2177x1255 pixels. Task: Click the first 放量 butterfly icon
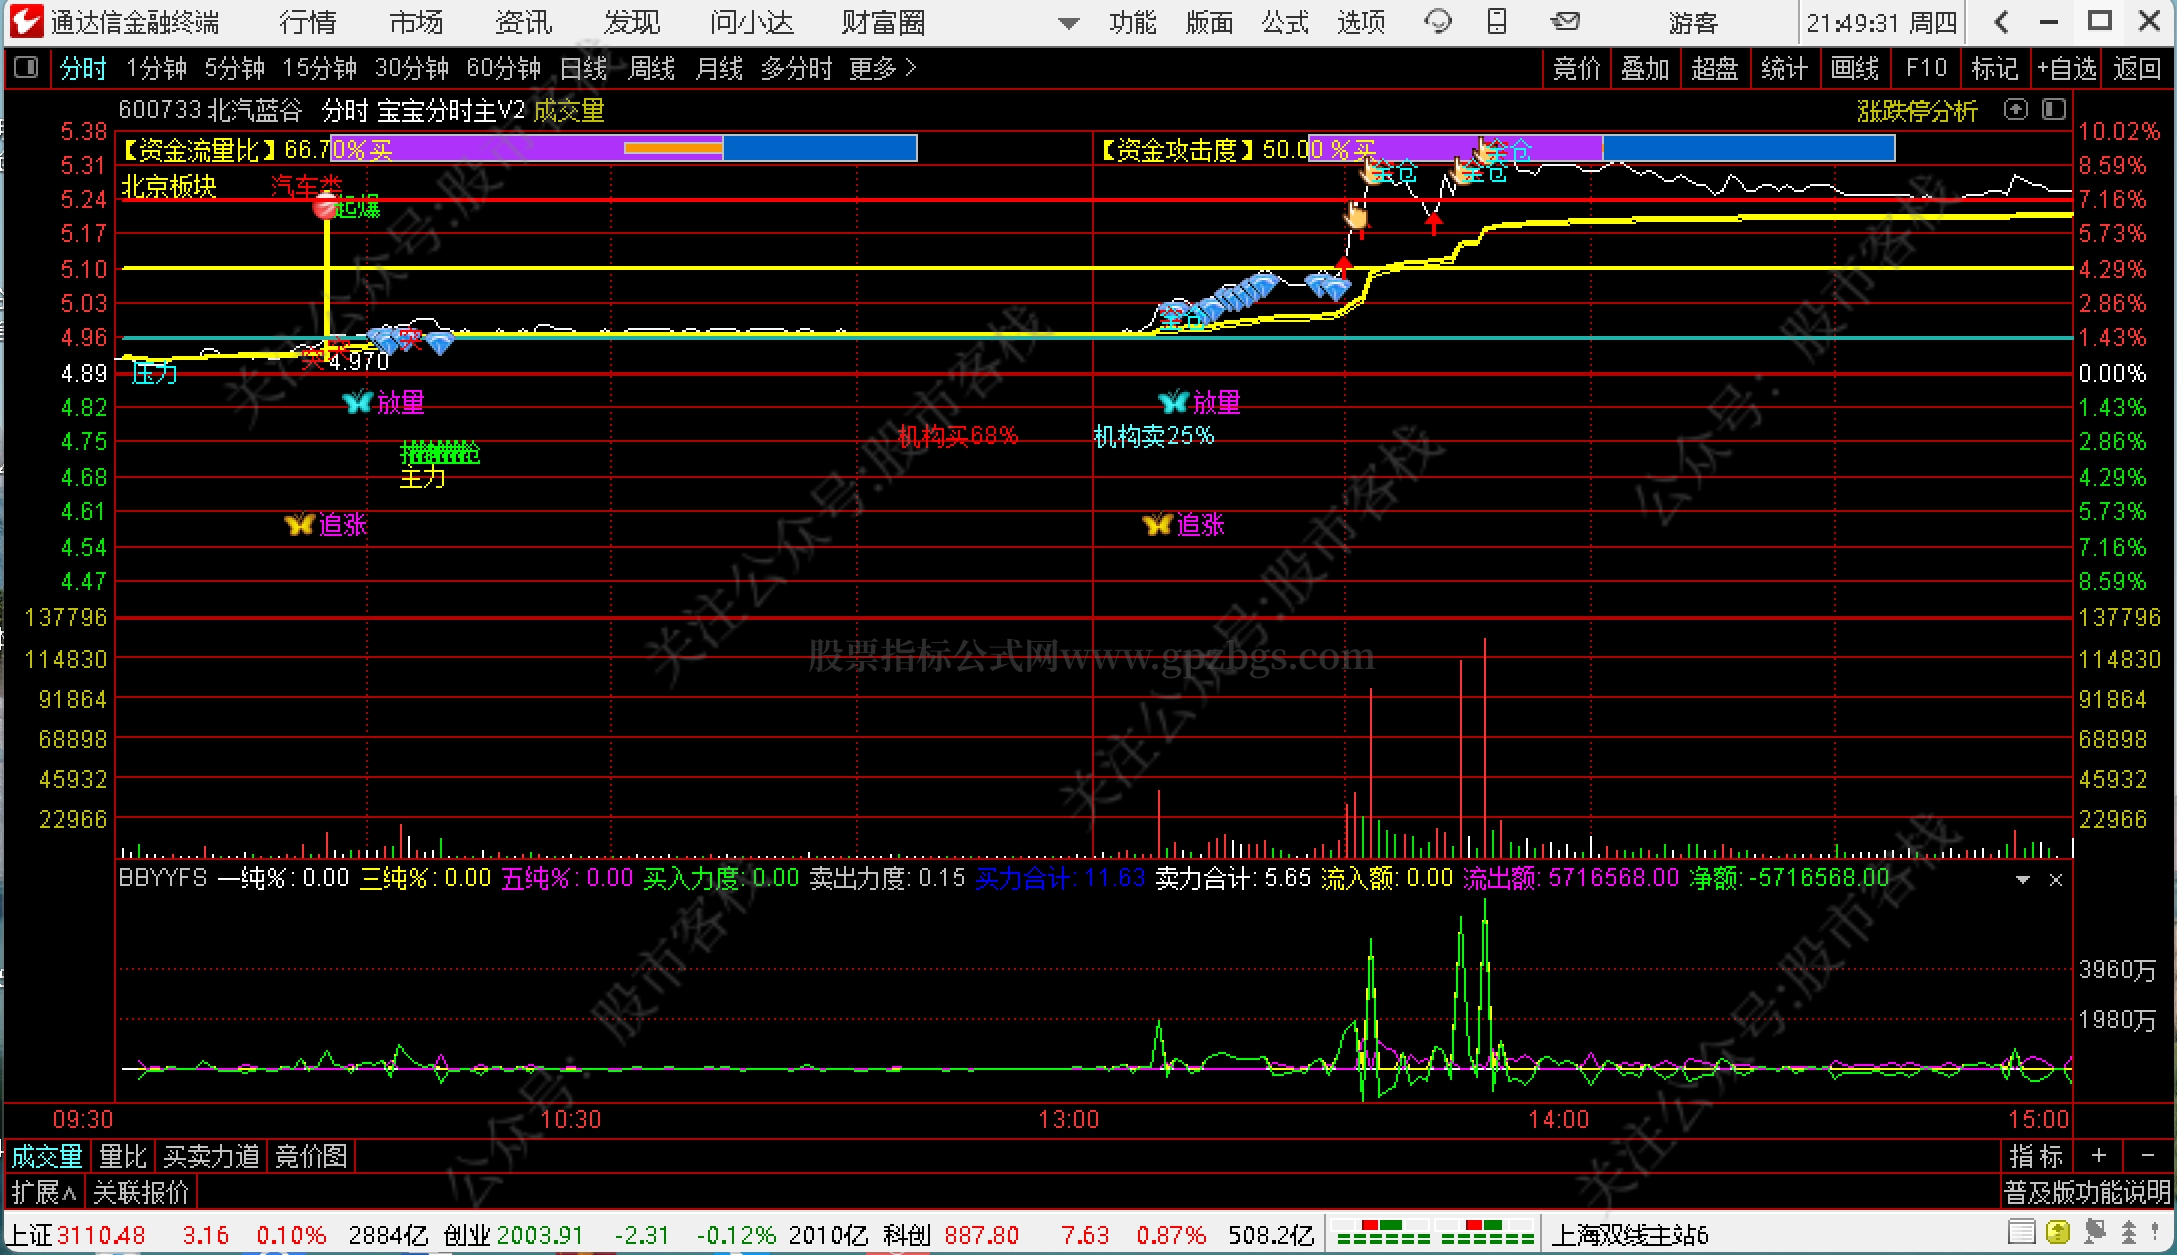[357, 402]
